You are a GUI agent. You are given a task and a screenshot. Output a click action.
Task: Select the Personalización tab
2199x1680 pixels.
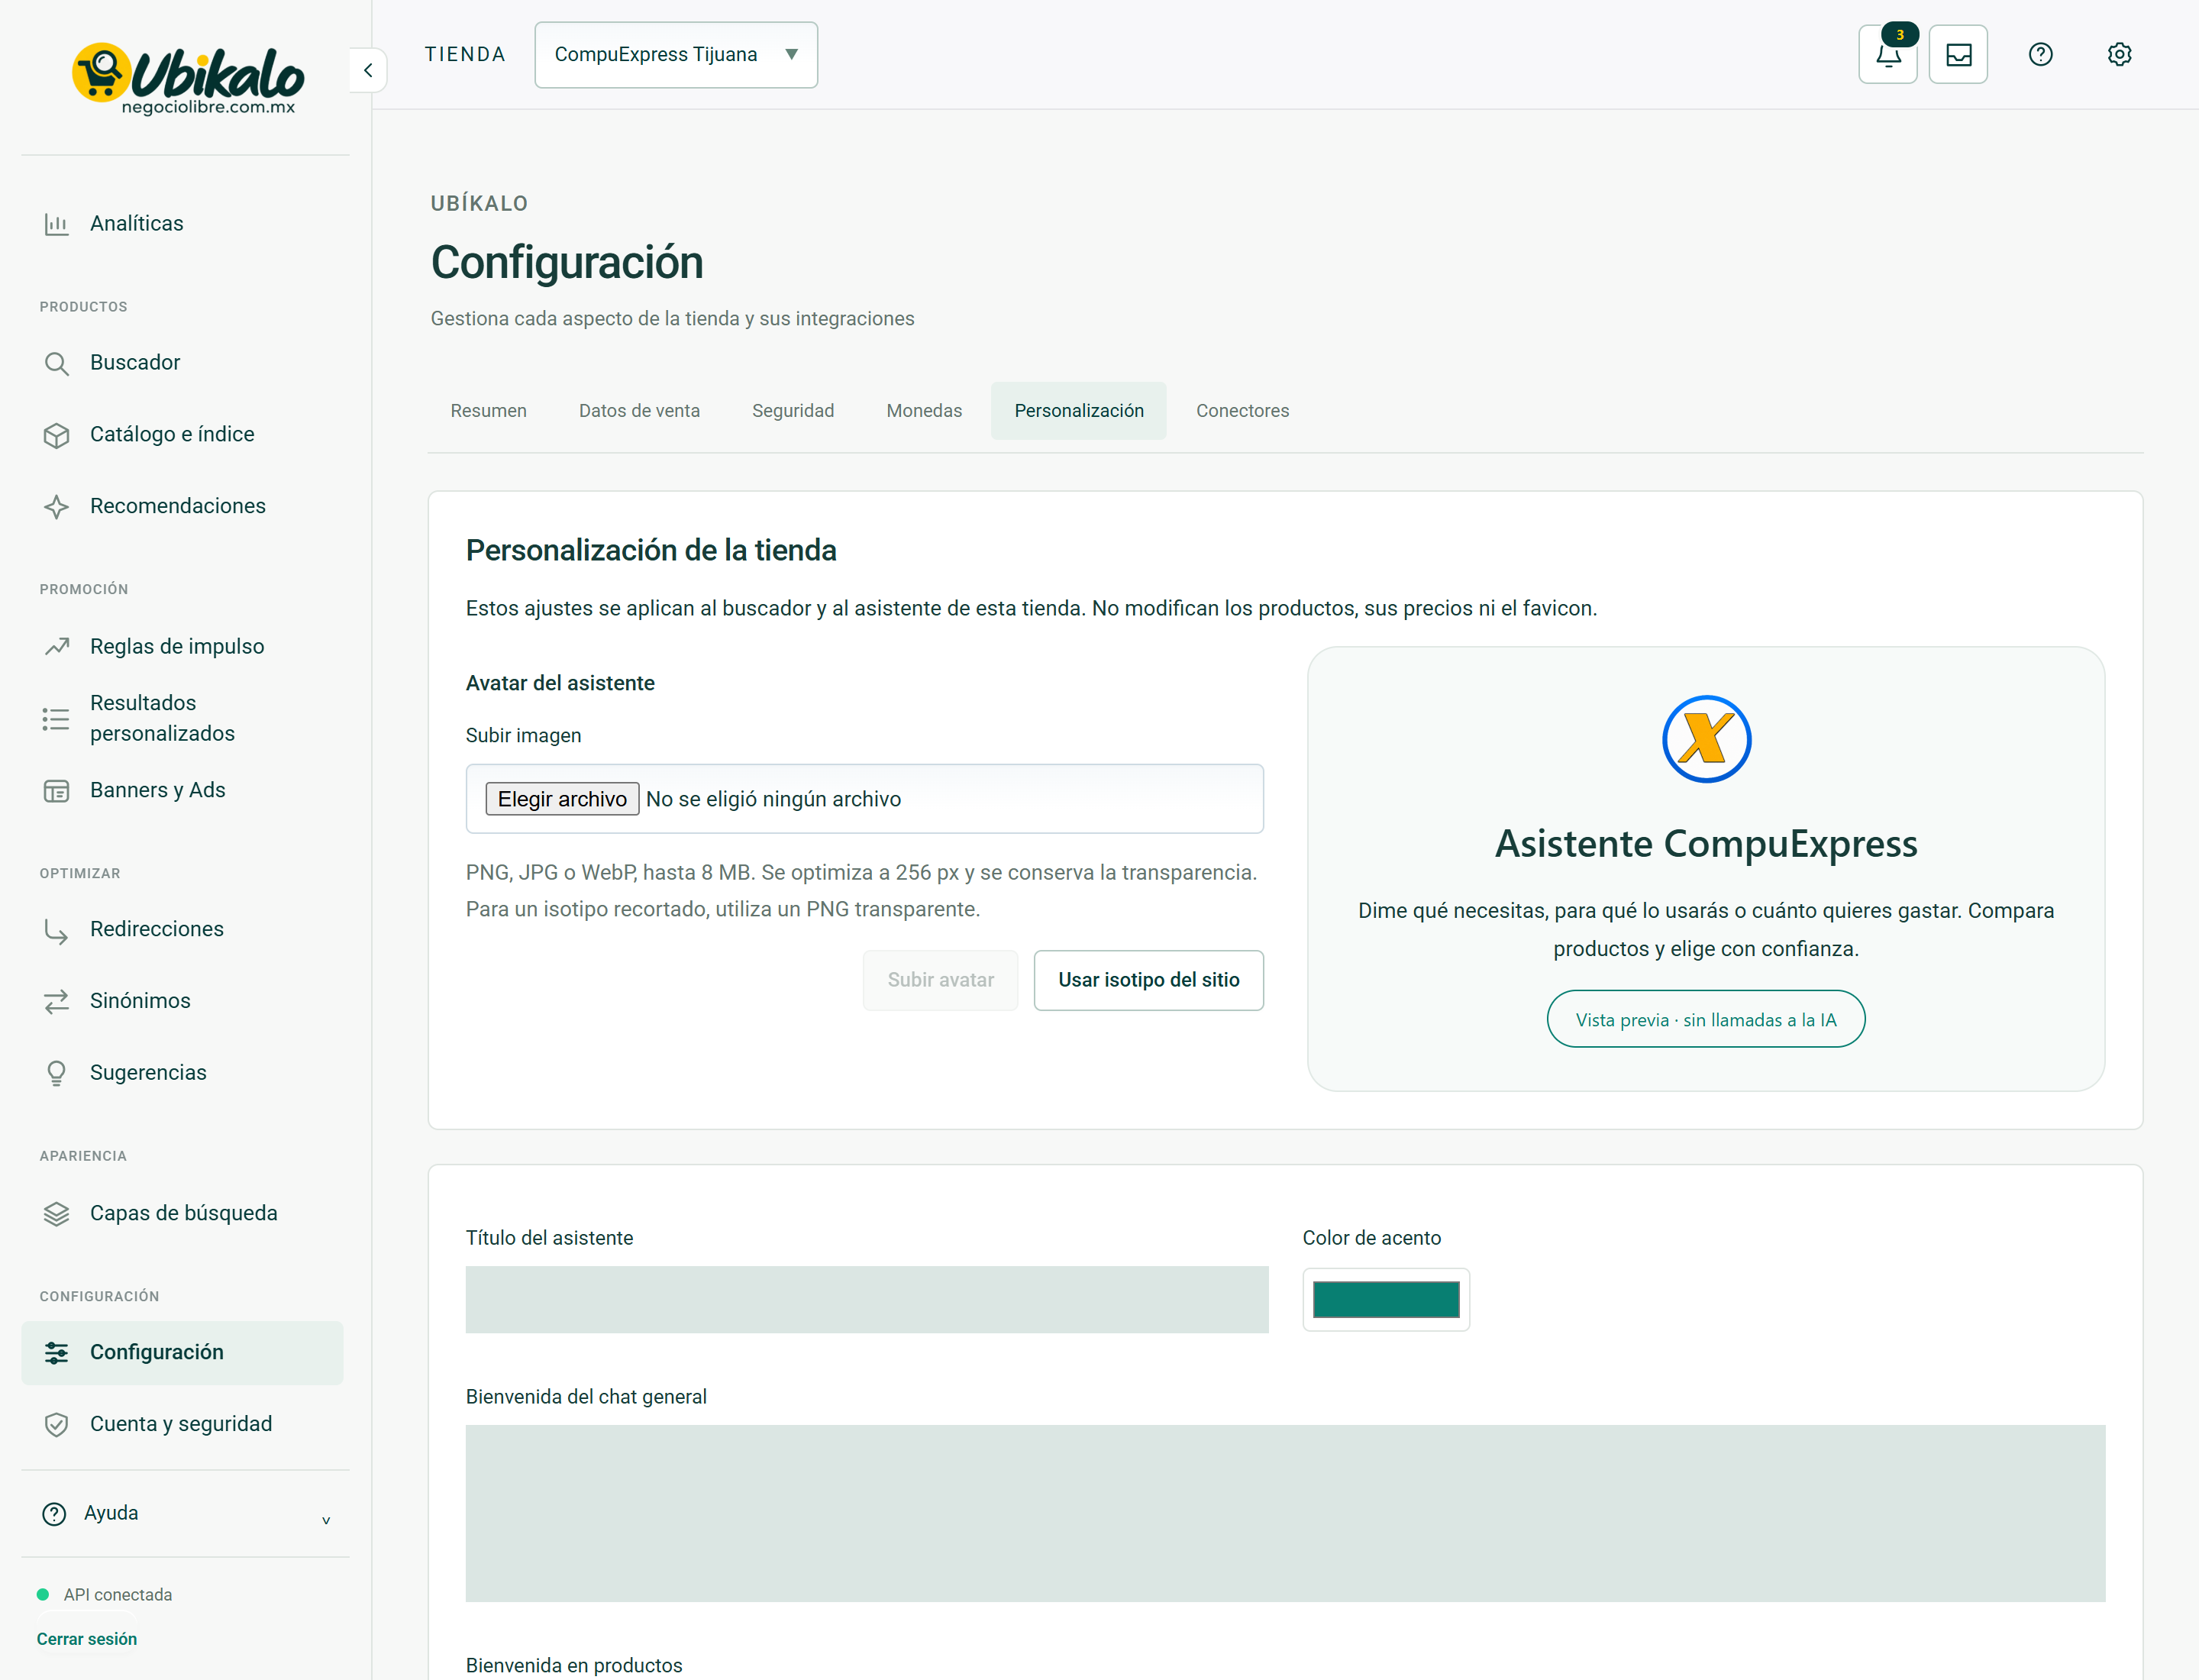[x=1079, y=411]
